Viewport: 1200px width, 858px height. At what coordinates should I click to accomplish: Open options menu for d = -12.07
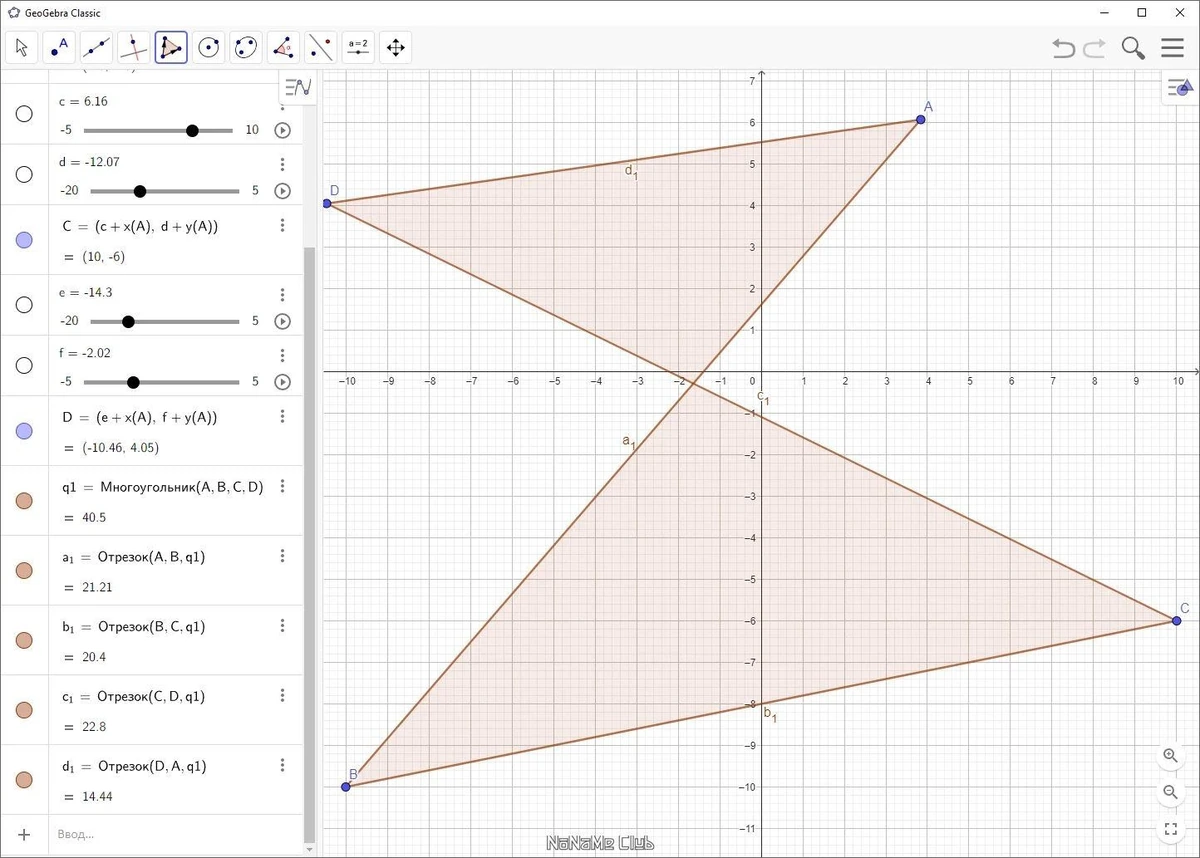[283, 164]
